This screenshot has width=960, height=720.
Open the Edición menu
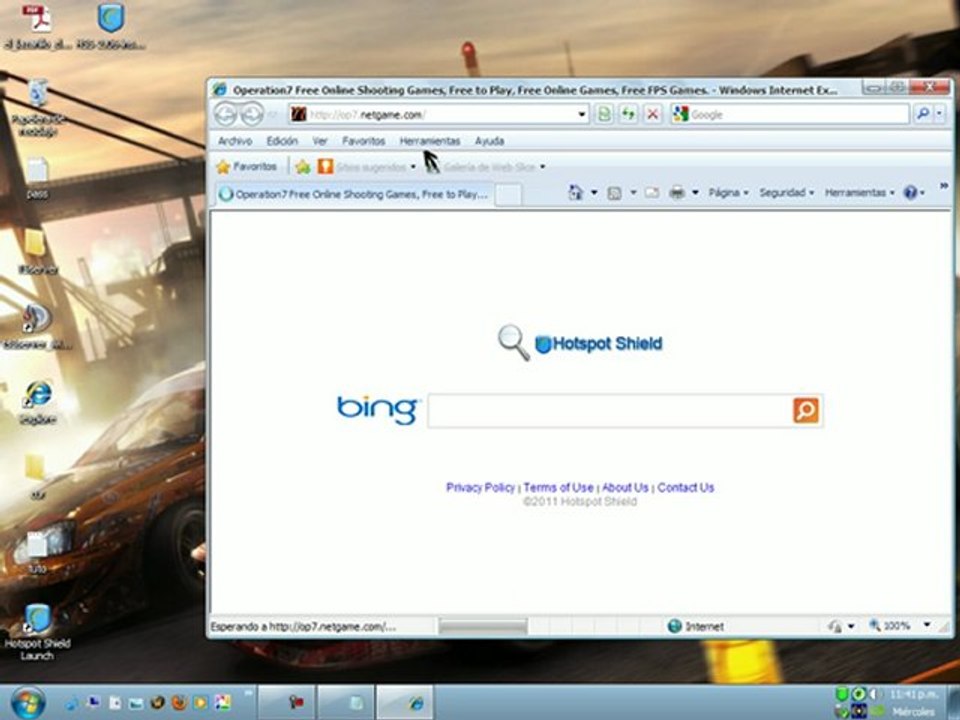(x=282, y=141)
